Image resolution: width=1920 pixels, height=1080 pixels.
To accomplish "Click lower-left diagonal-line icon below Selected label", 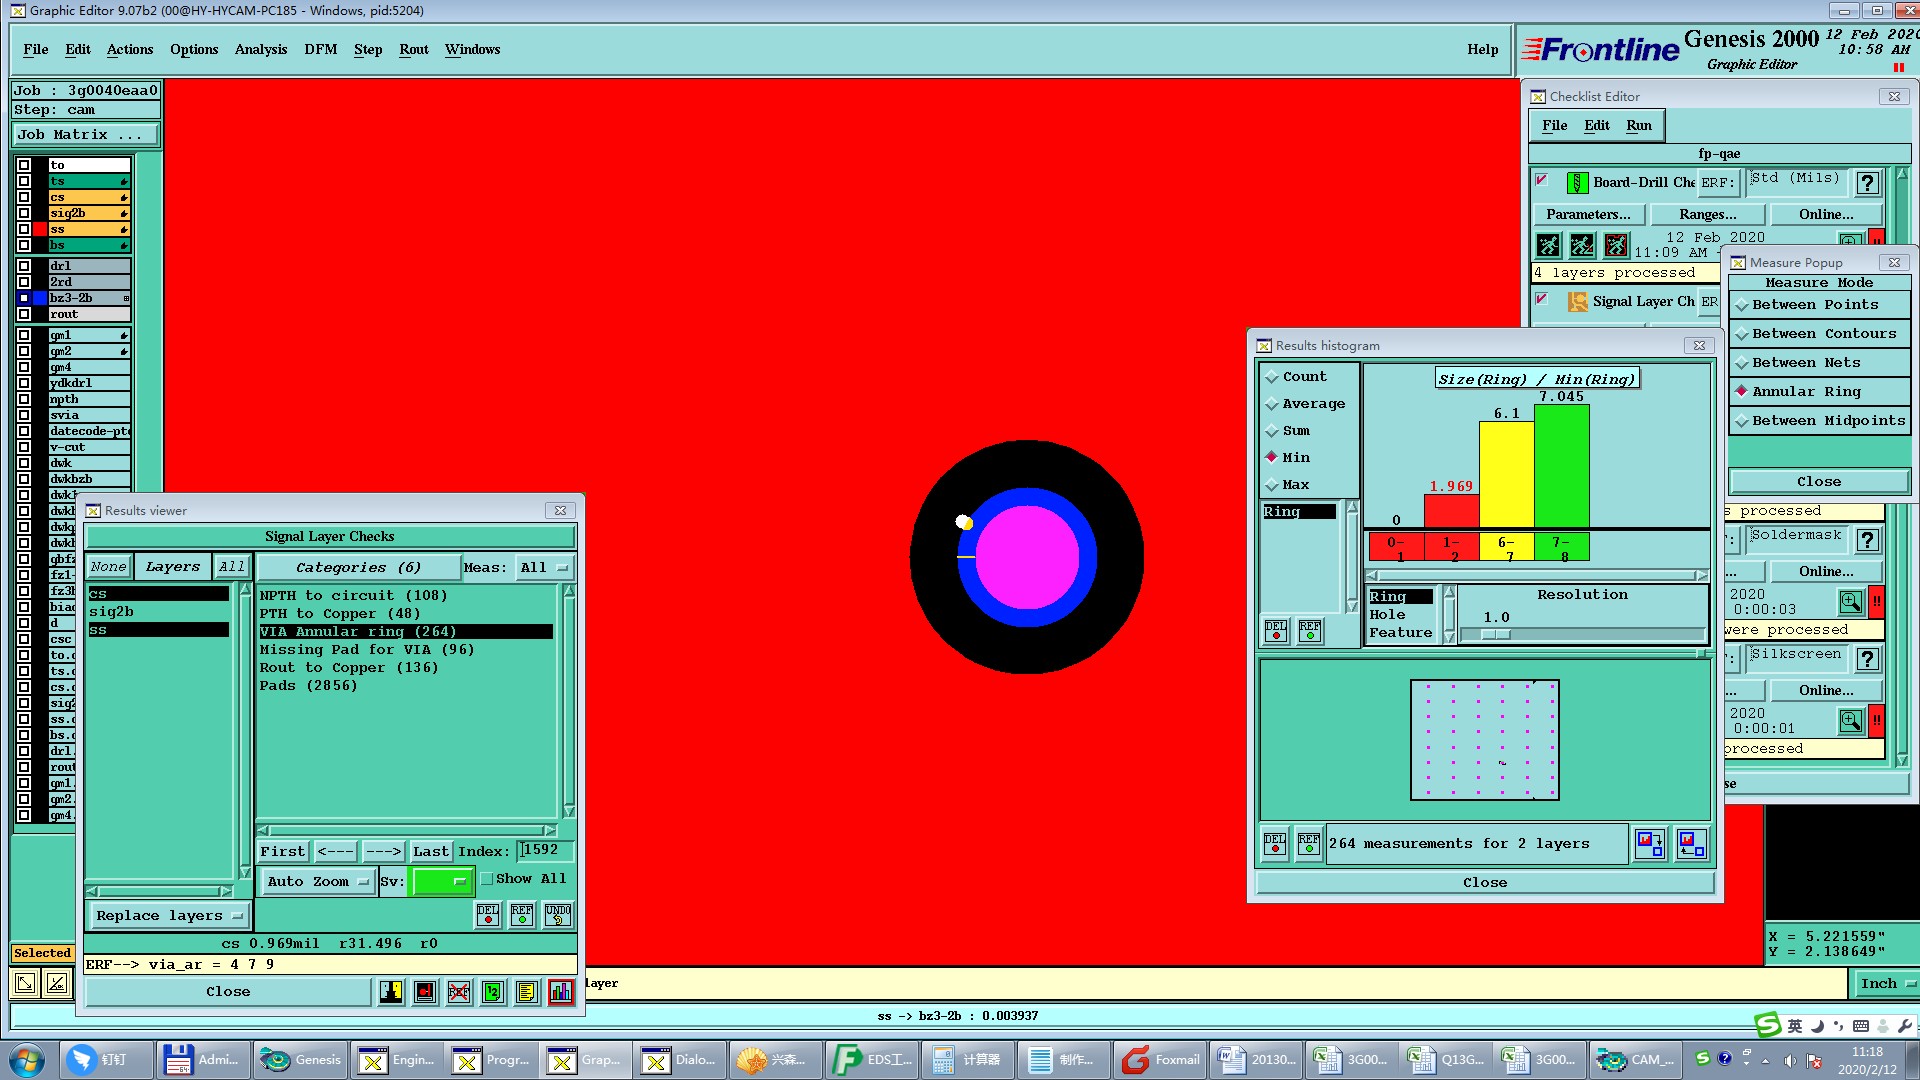I will (58, 984).
